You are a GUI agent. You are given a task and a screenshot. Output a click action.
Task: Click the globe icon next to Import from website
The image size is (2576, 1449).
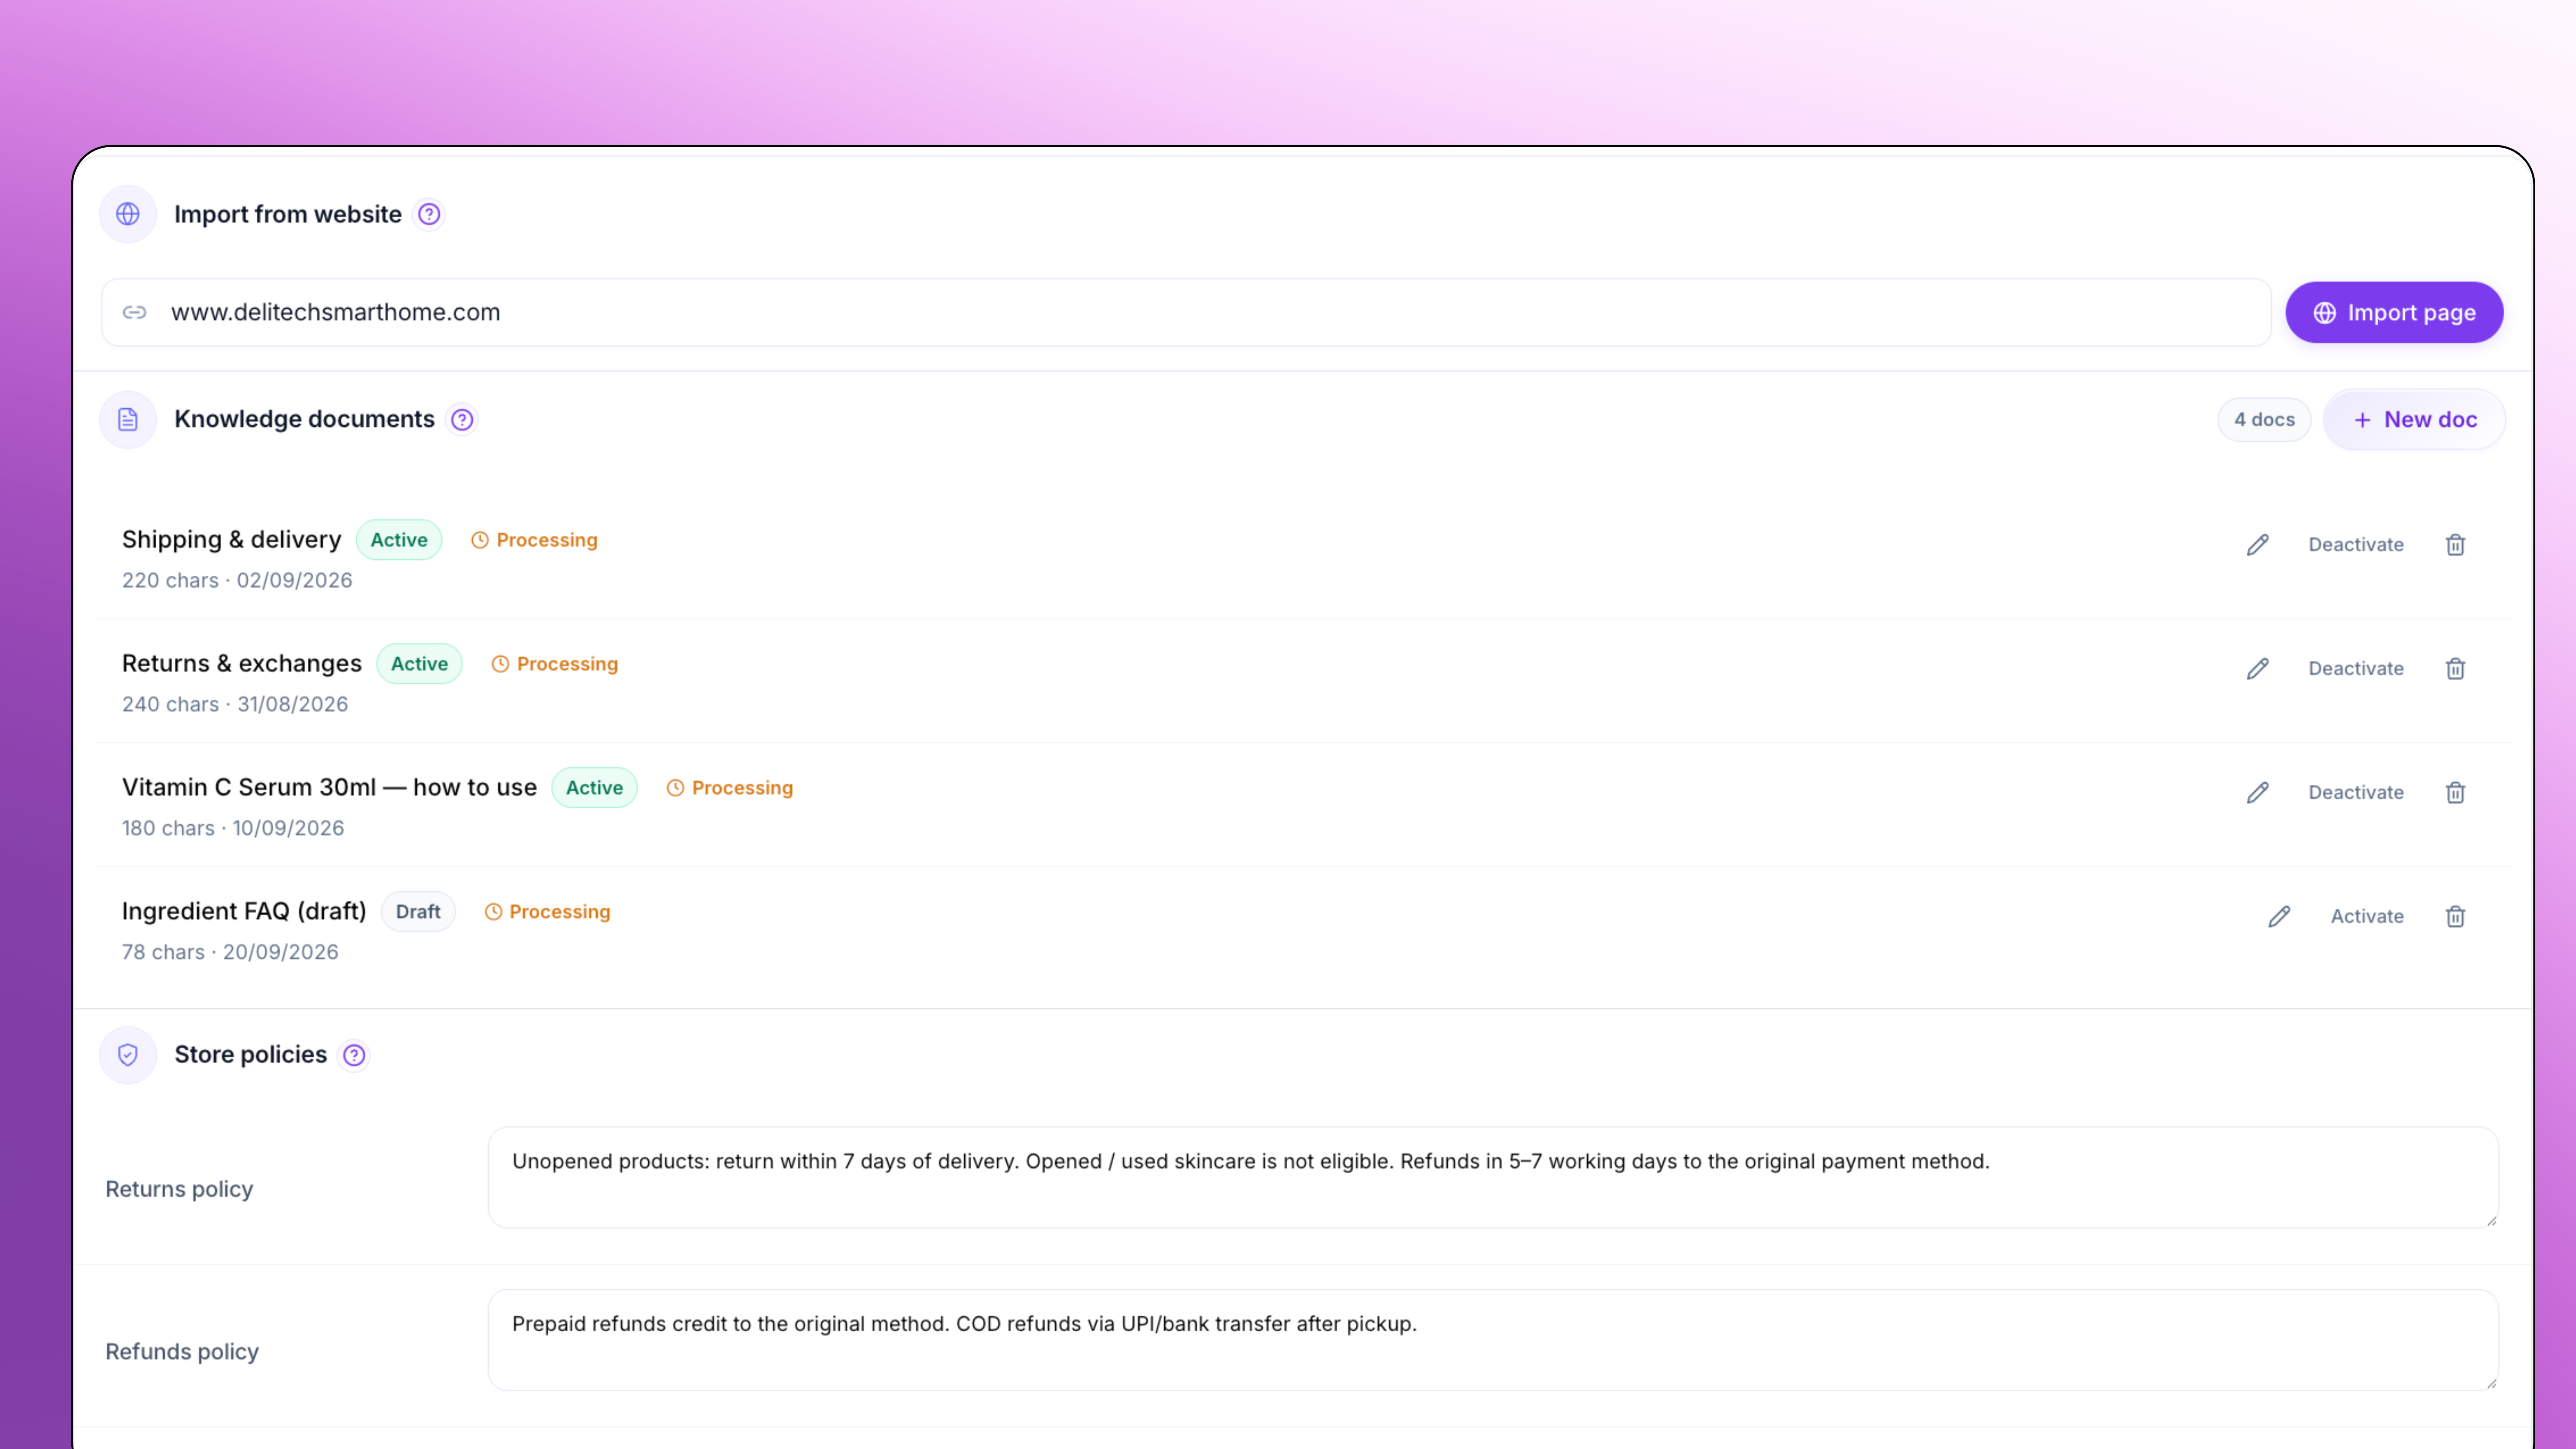pyautogui.click(x=128, y=214)
